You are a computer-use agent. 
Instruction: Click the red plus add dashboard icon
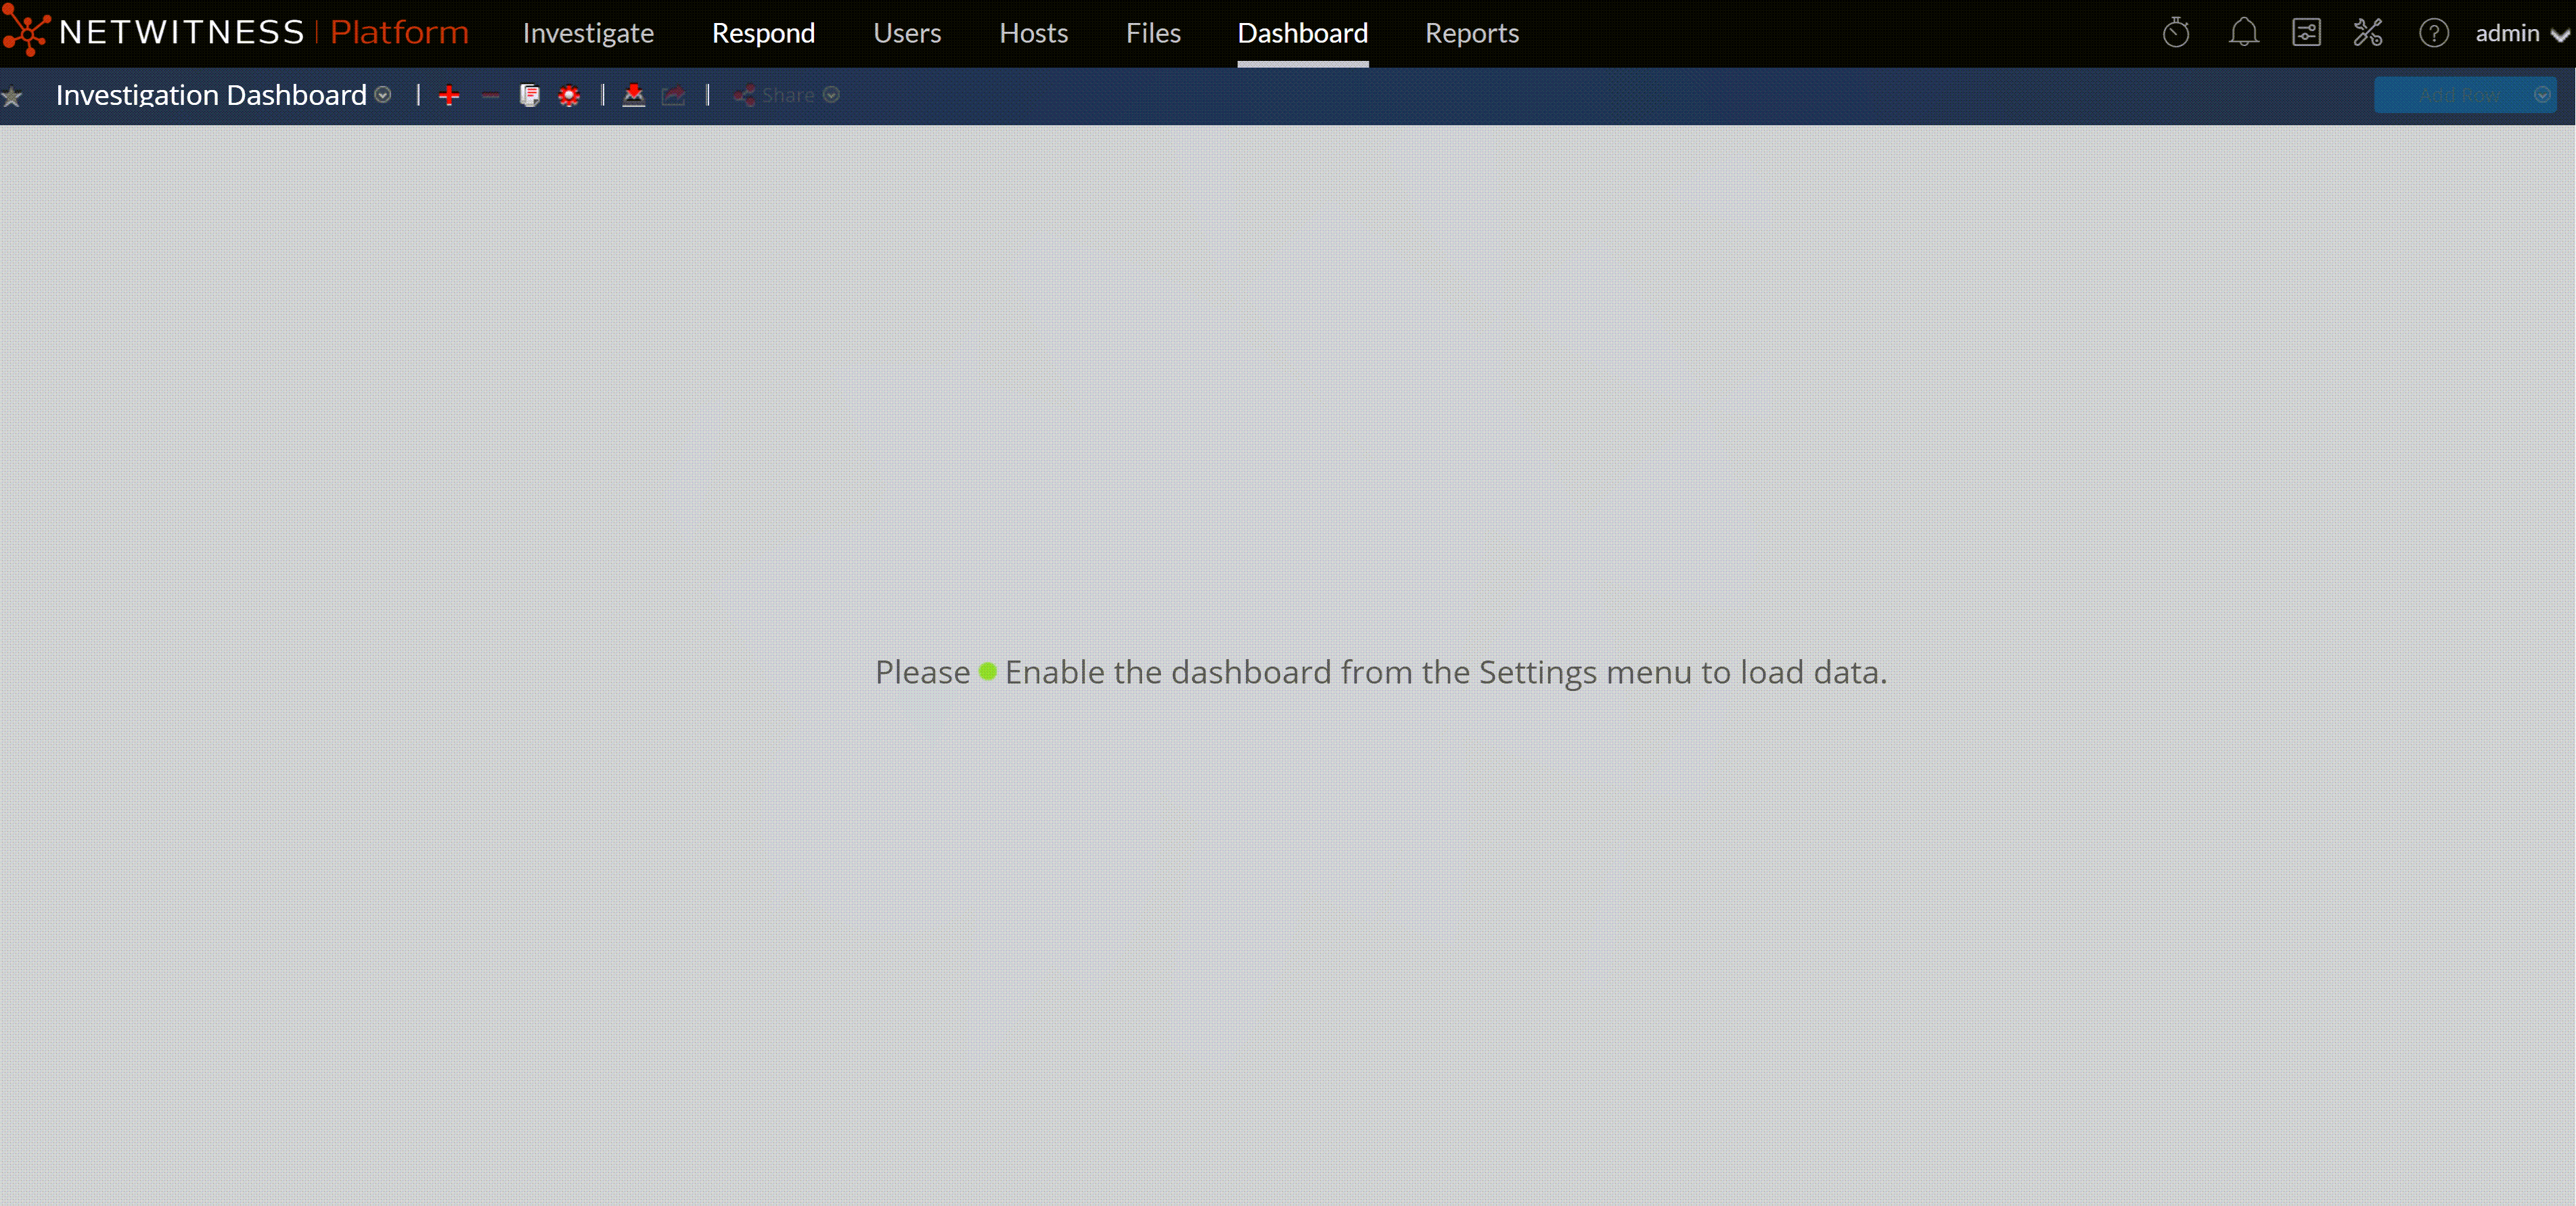pos(449,95)
